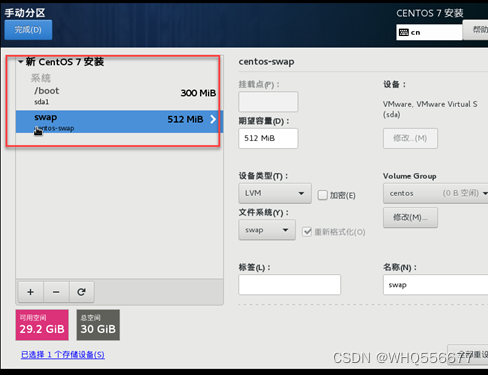Click the 标签(L) label input field

[290, 285]
